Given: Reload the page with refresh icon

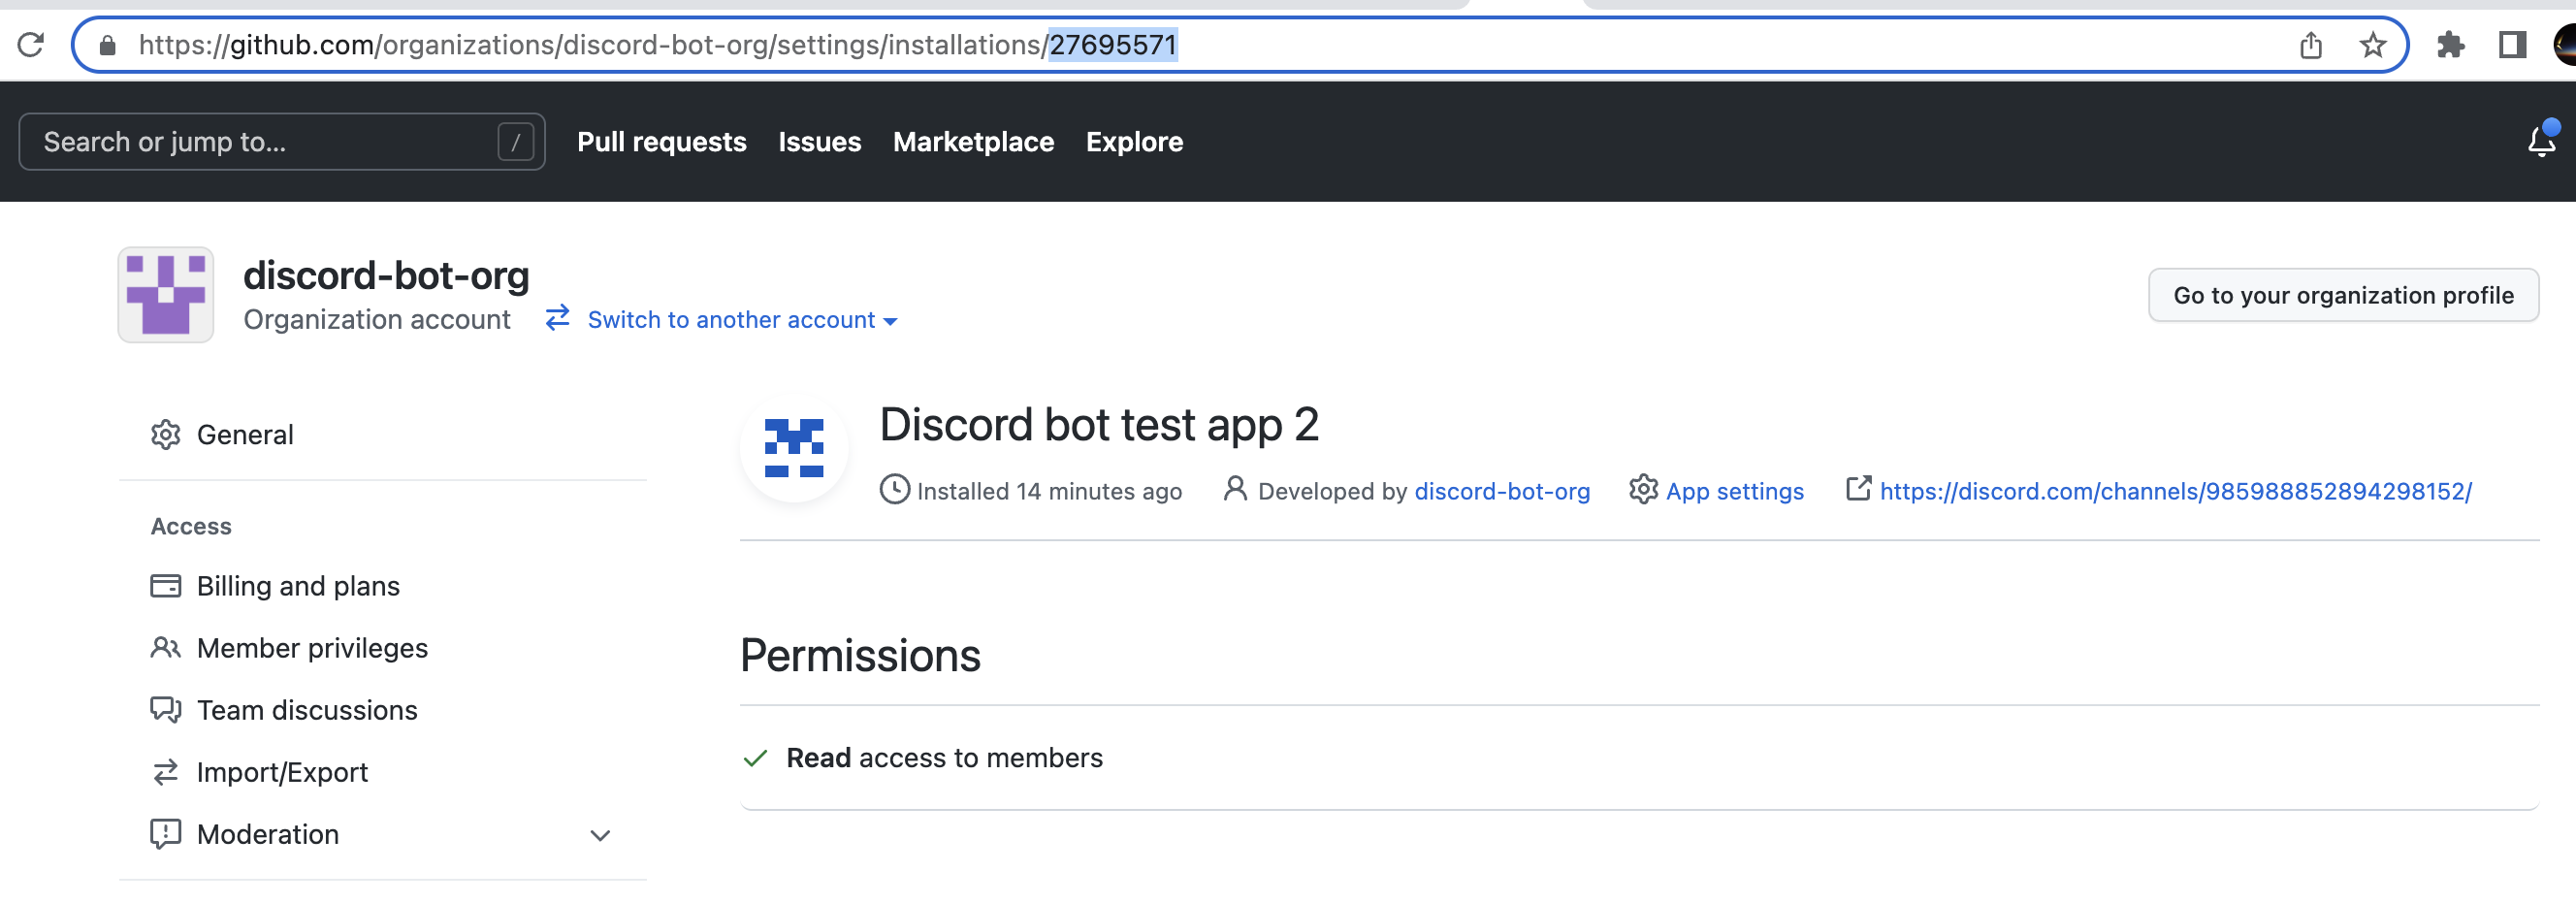Looking at the screenshot, I should point(31,45).
